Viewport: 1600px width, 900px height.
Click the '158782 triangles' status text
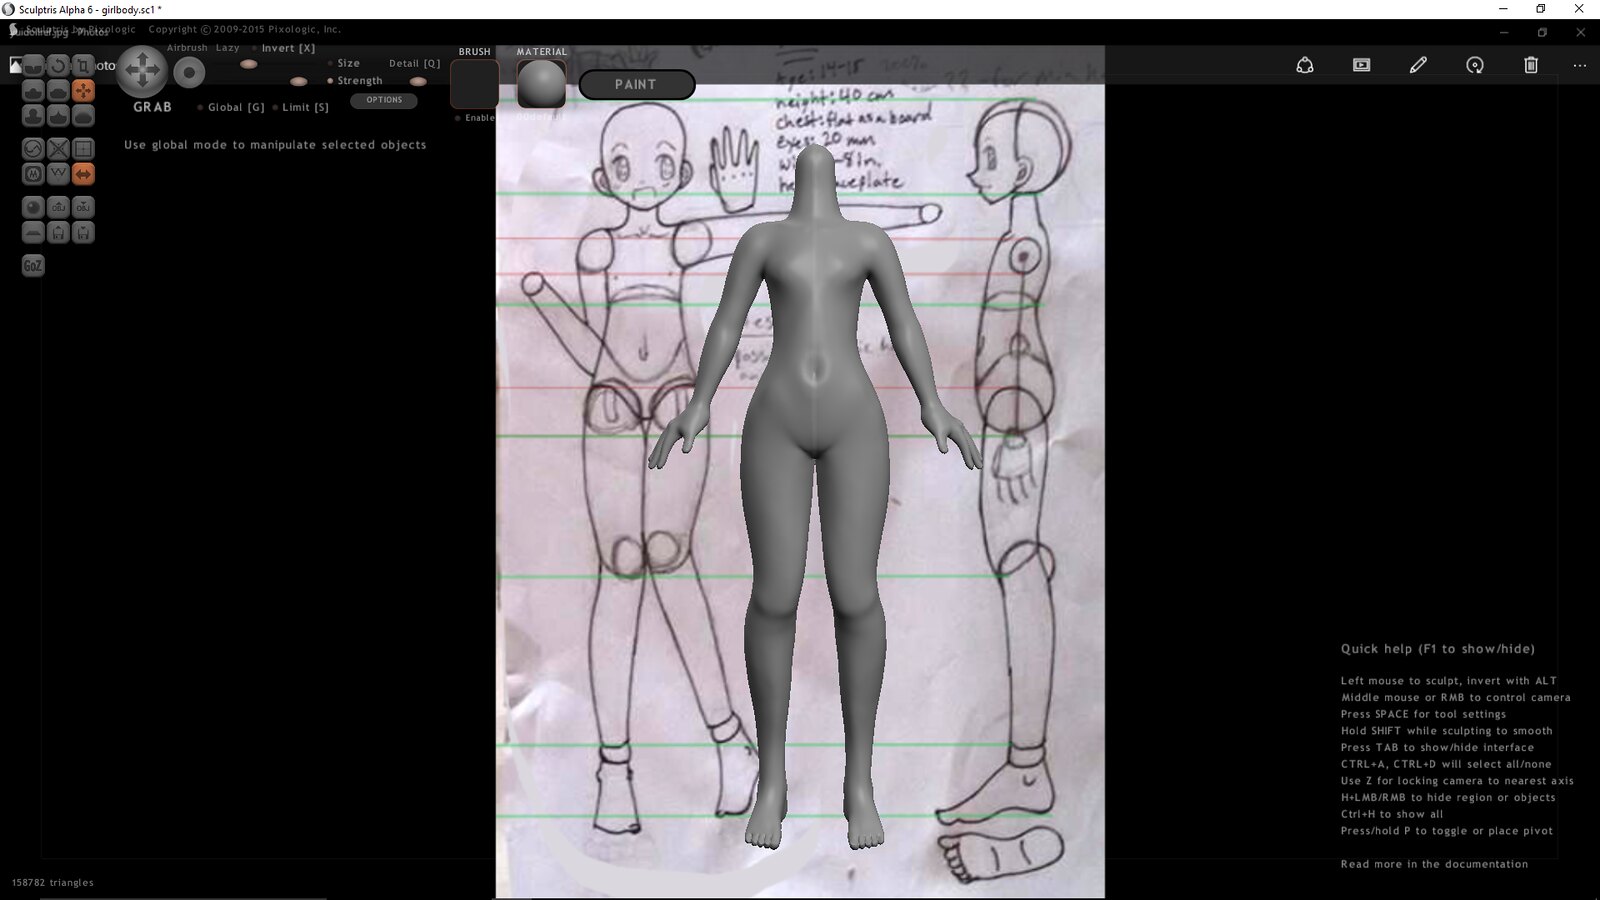53,883
